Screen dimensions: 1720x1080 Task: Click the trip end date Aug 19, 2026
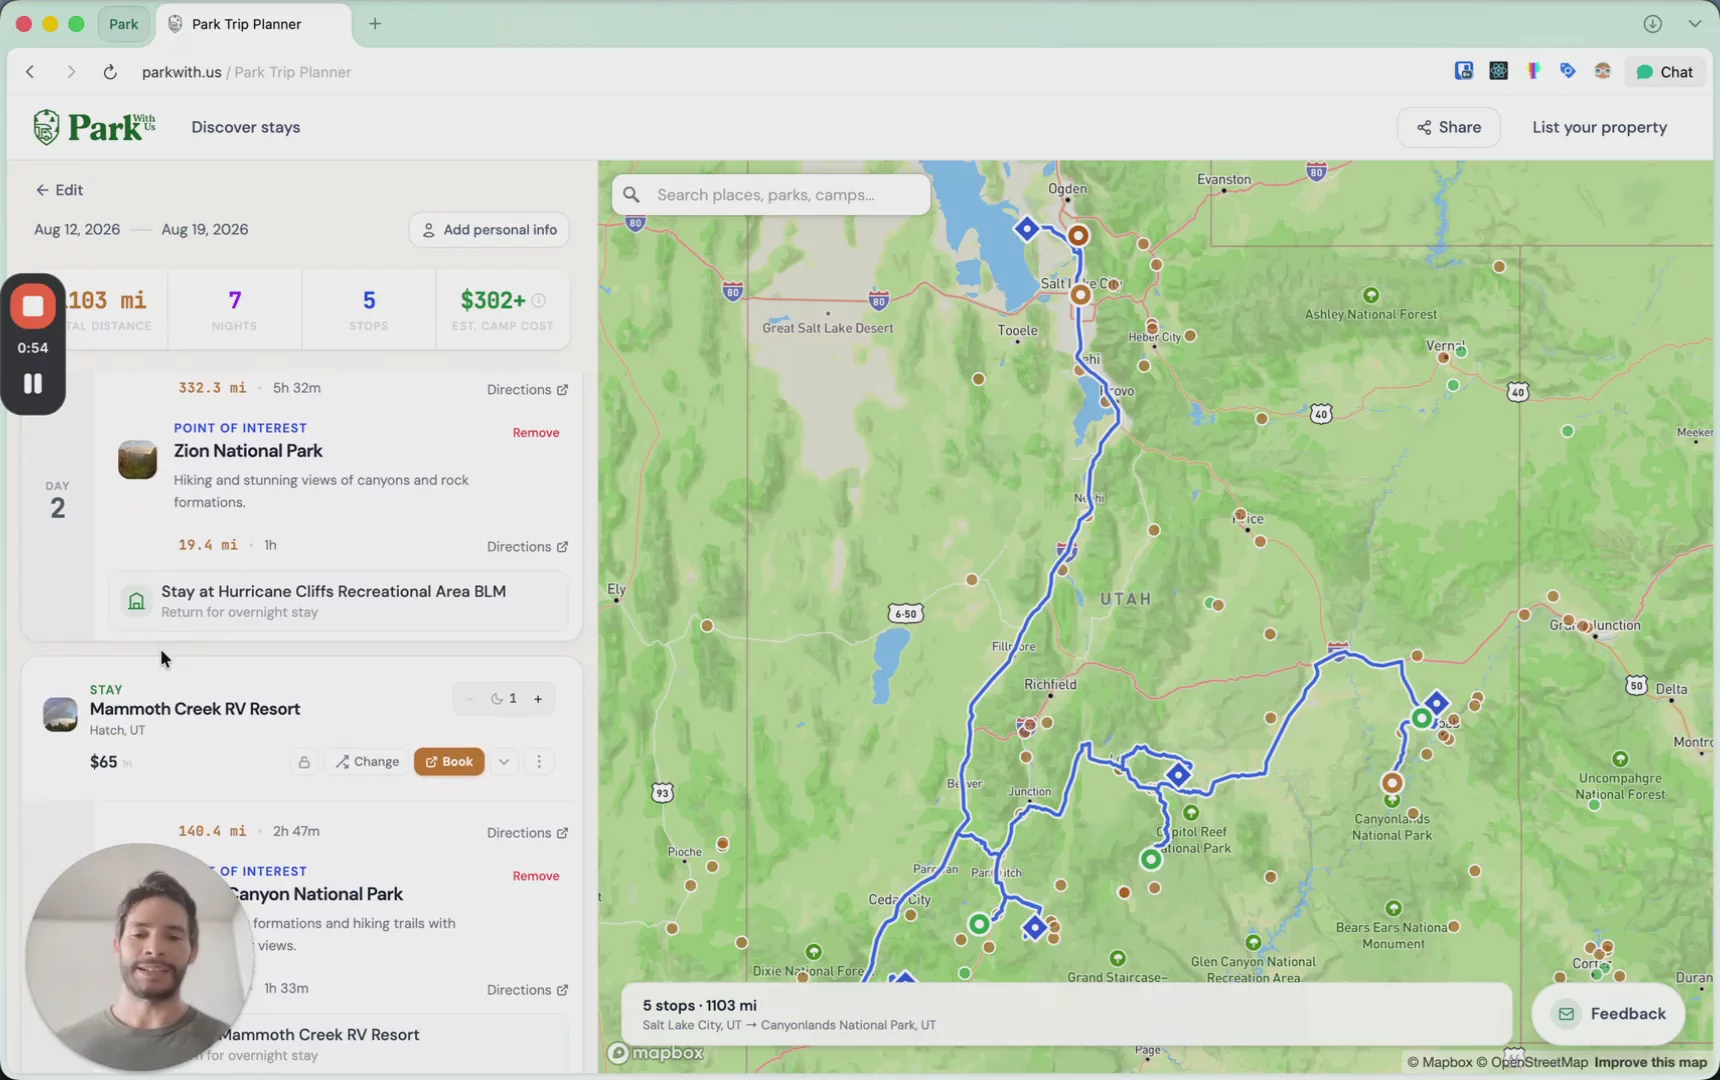(x=205, y=229)
